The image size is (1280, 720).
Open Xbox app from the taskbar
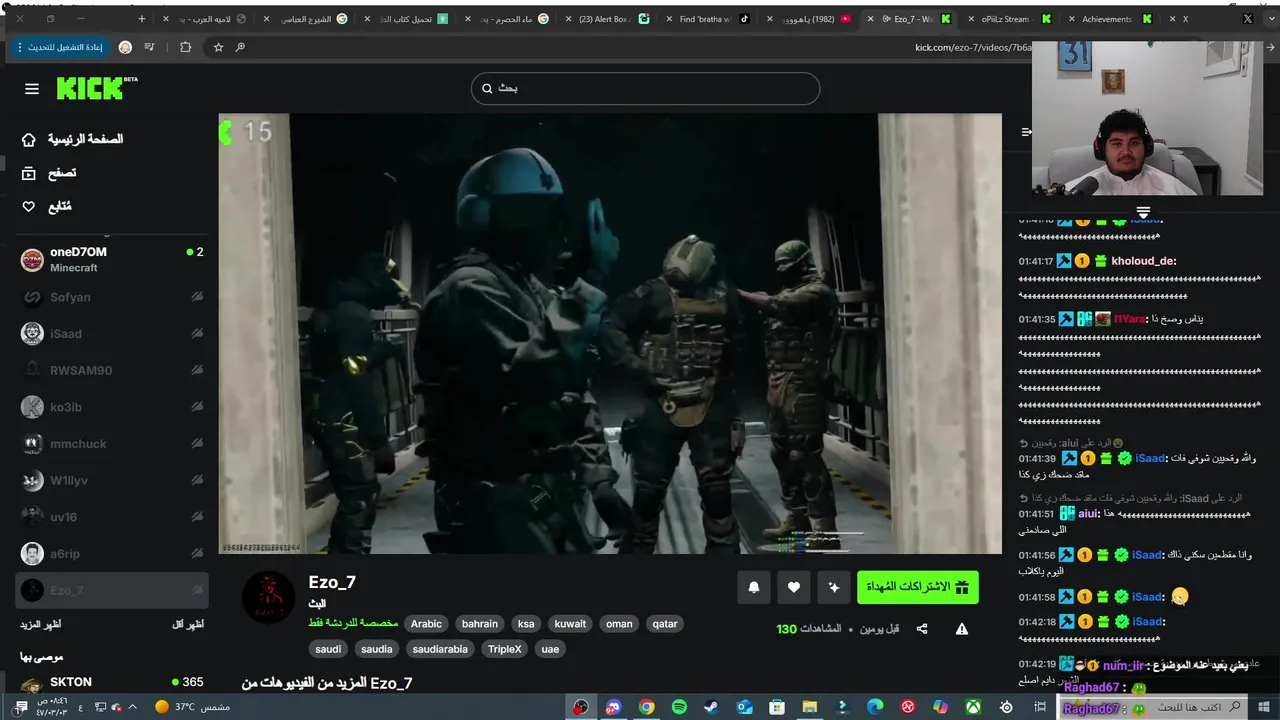973,707
